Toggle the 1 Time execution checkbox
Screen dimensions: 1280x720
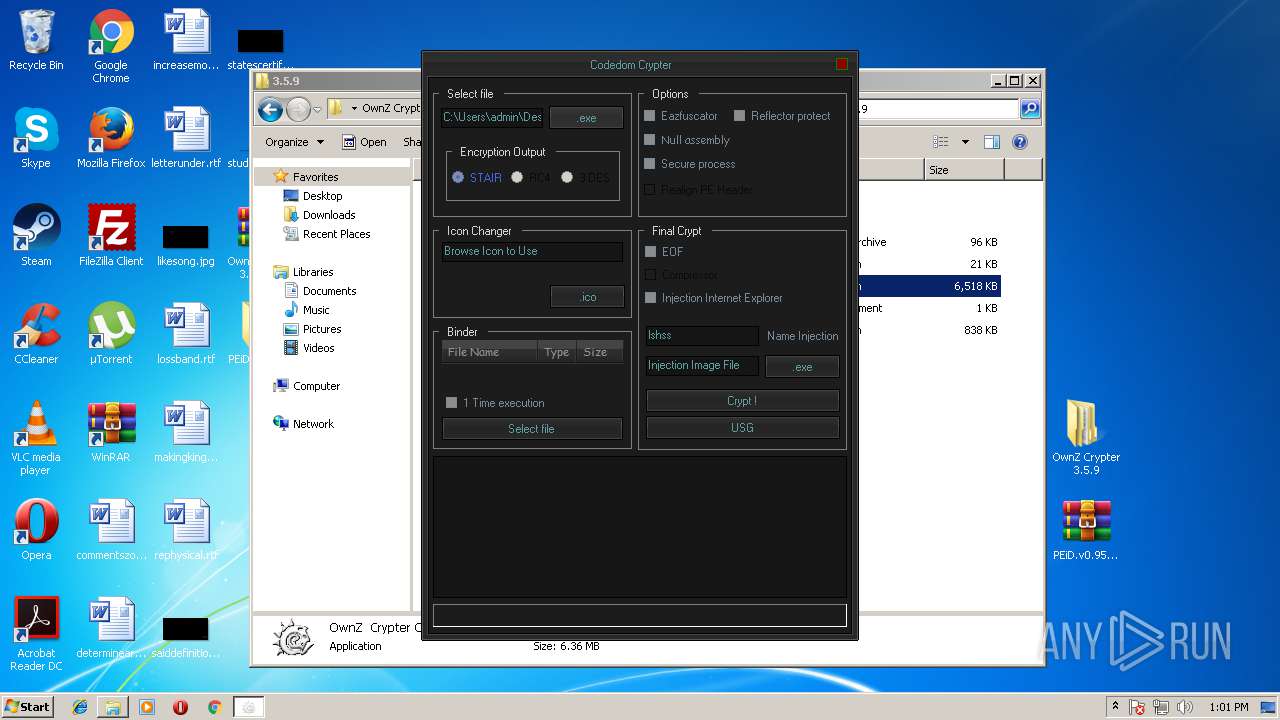pyautogui.click(x=451, y=403)
